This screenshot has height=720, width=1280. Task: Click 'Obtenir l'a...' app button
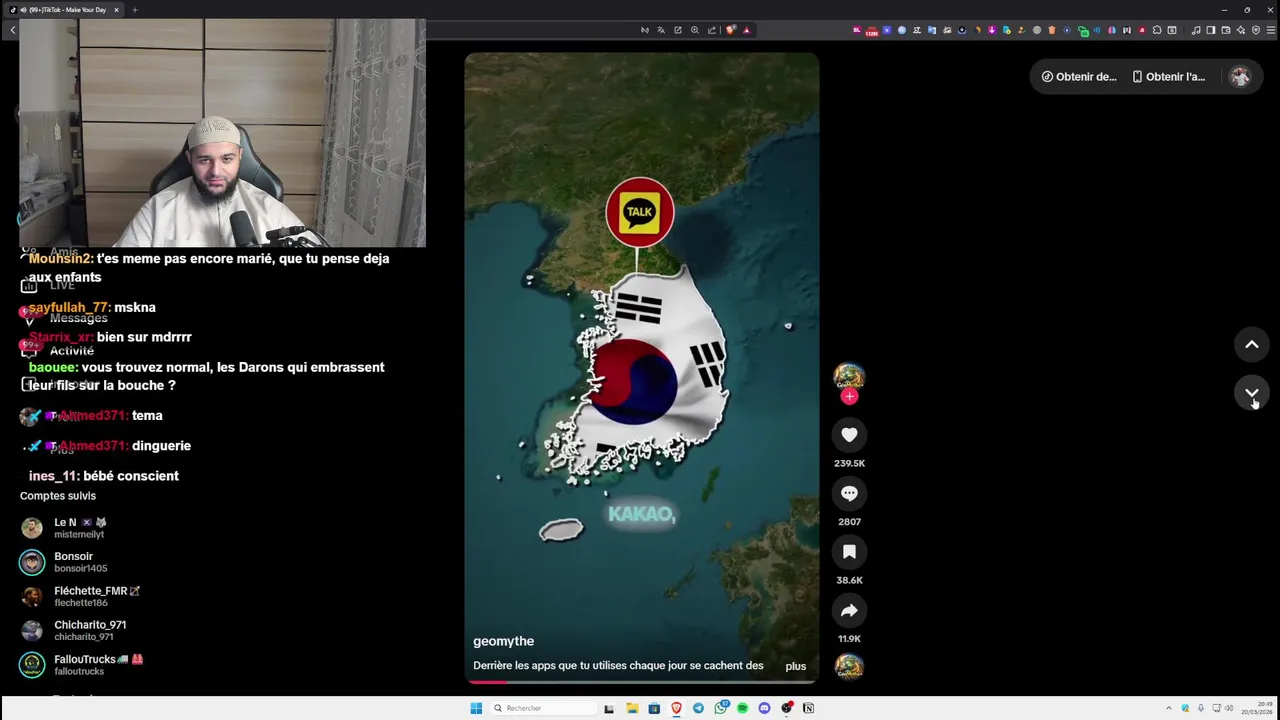[x=1169, y=77]
